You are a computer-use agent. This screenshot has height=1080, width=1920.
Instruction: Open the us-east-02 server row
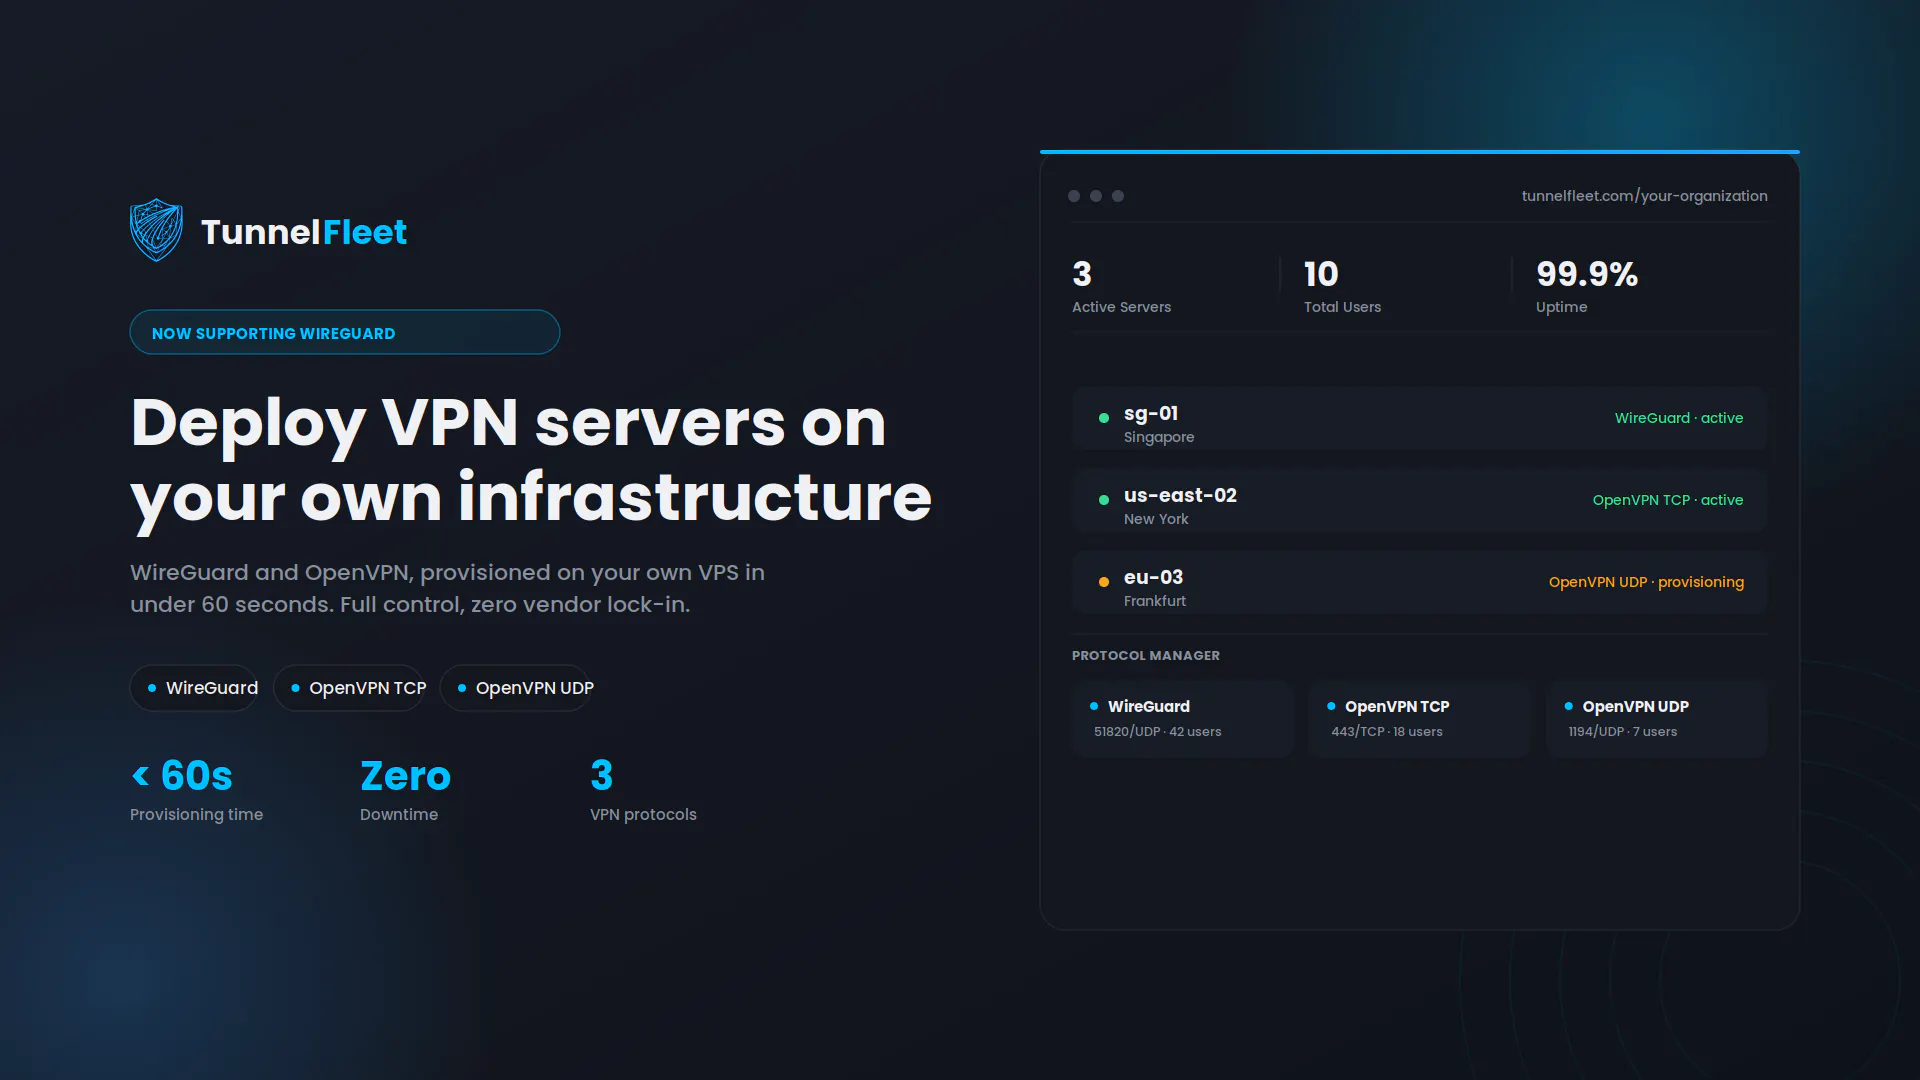(1420, 501)
